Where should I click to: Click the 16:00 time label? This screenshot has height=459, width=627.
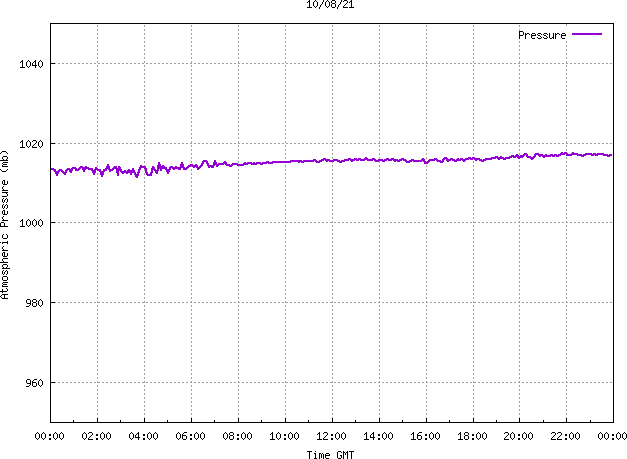(x=425, y=436)
